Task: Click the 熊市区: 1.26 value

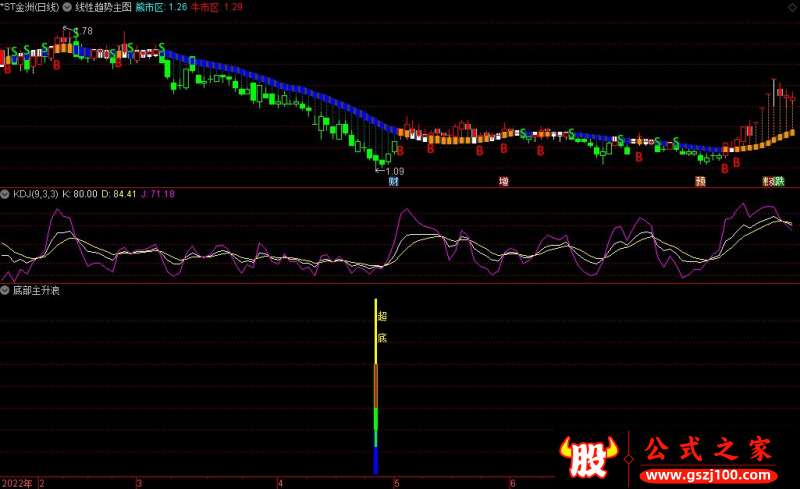Action: 161,7
